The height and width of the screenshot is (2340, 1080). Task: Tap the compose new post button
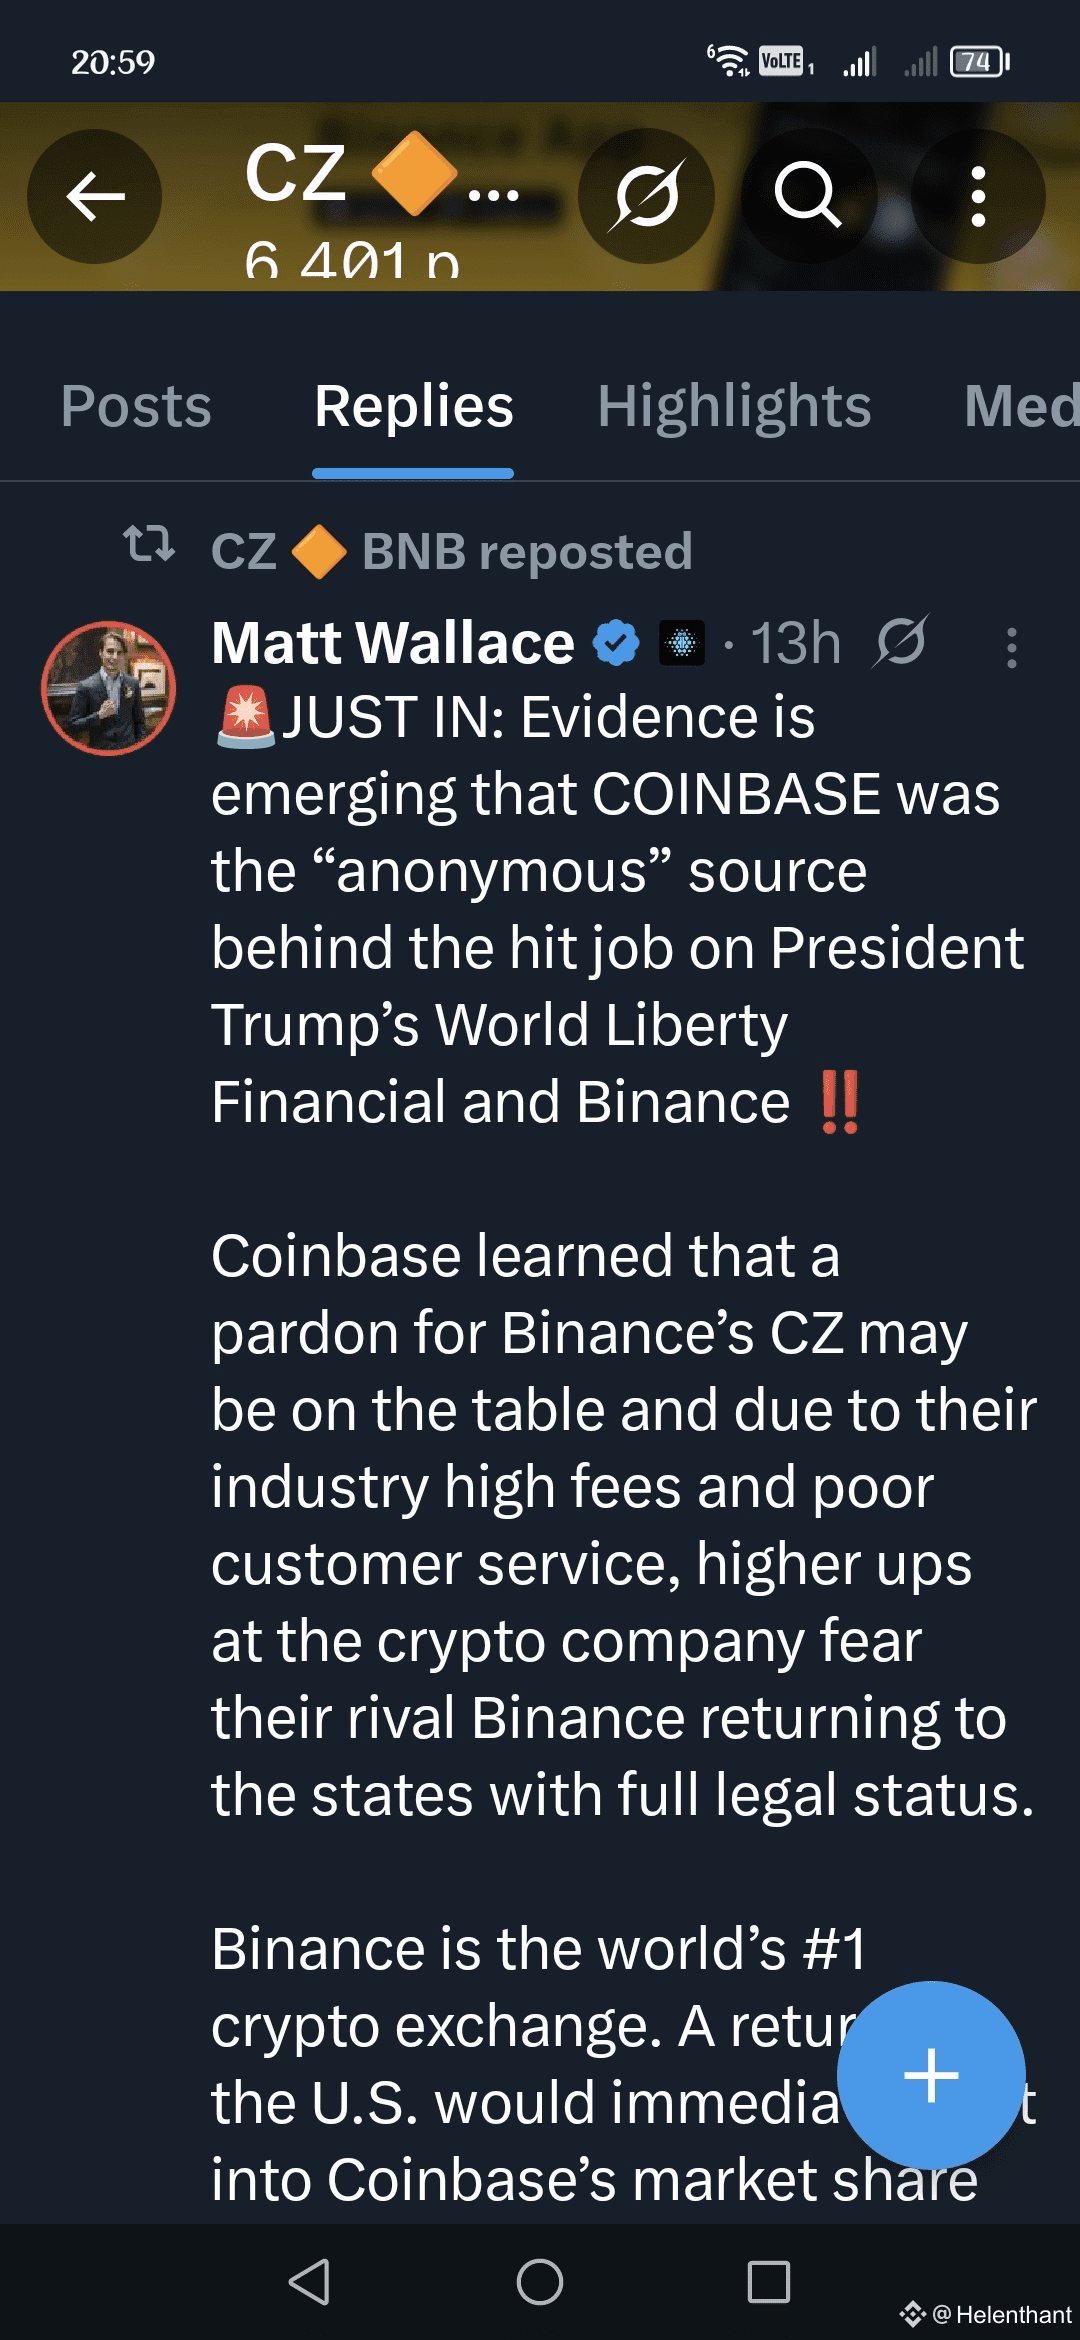931,2075
